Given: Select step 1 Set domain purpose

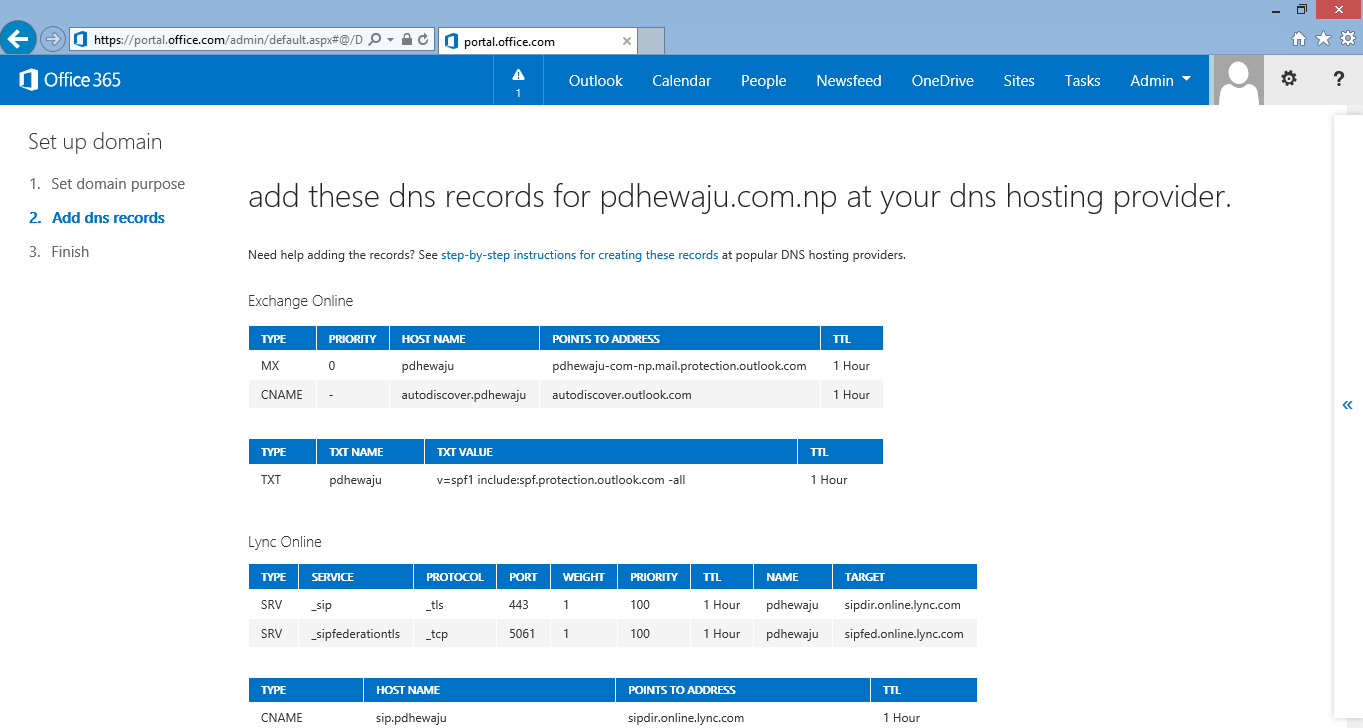Looking at the screenshot, I should [118, 184].
